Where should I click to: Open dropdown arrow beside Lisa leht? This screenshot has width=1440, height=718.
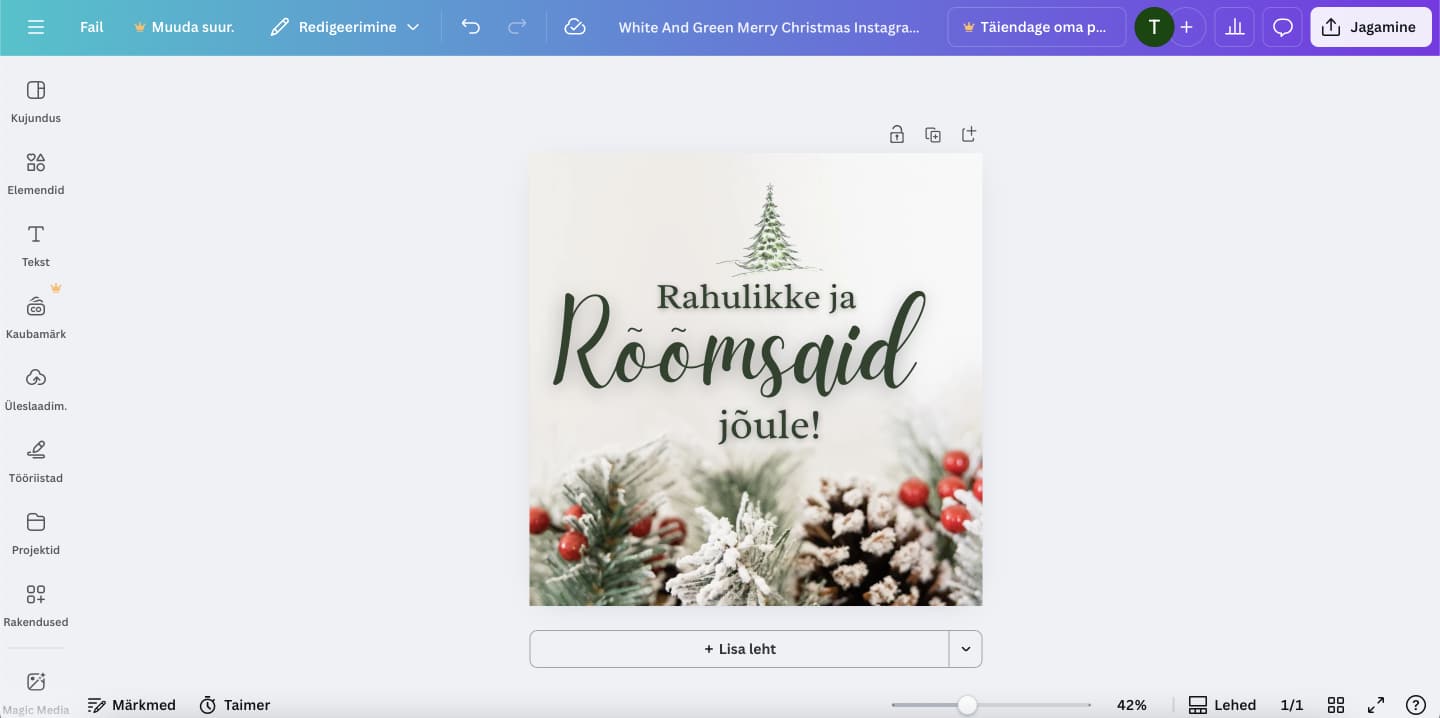click(x=966, y=649)
